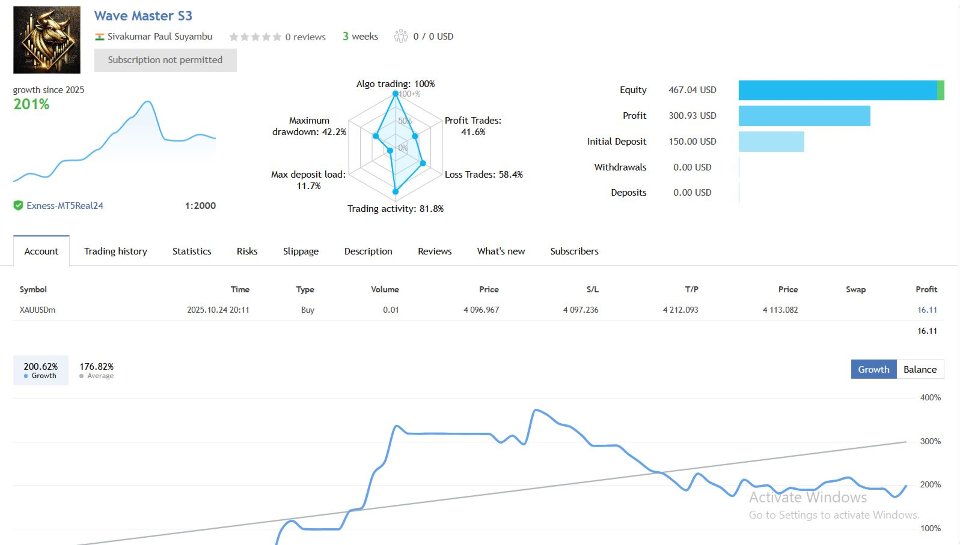960x545 pixels.
Task: Open the Exness-MT5Real24 broker link
Action: 65,206
